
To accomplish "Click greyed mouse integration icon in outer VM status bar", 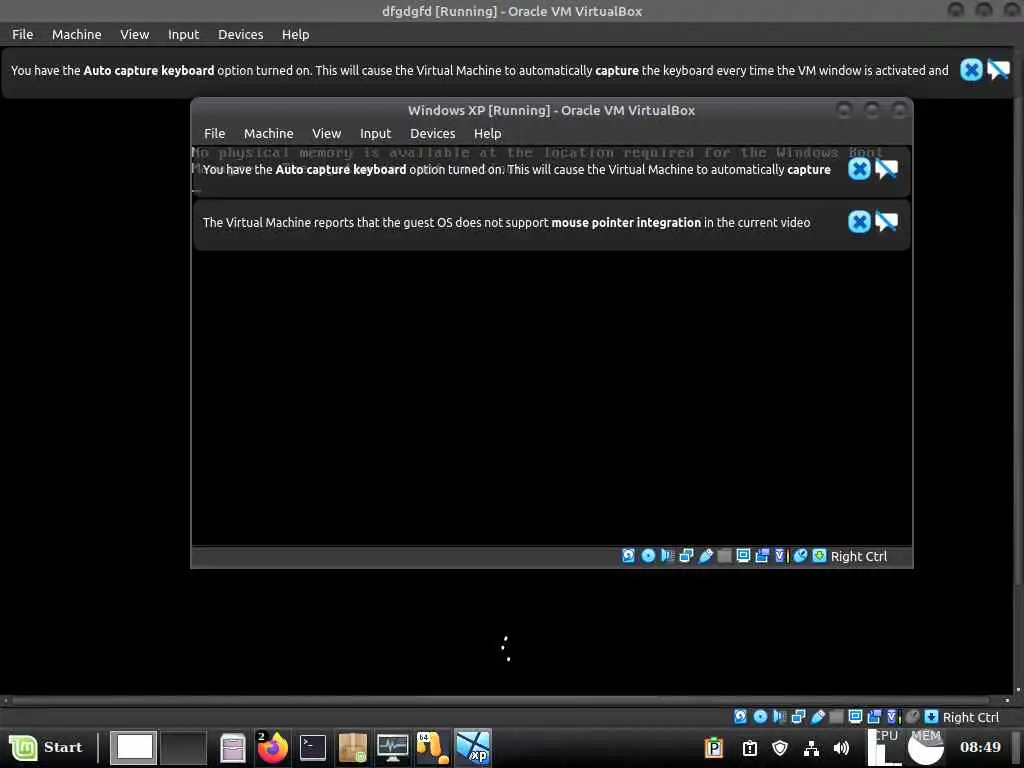I will point(913,716).
